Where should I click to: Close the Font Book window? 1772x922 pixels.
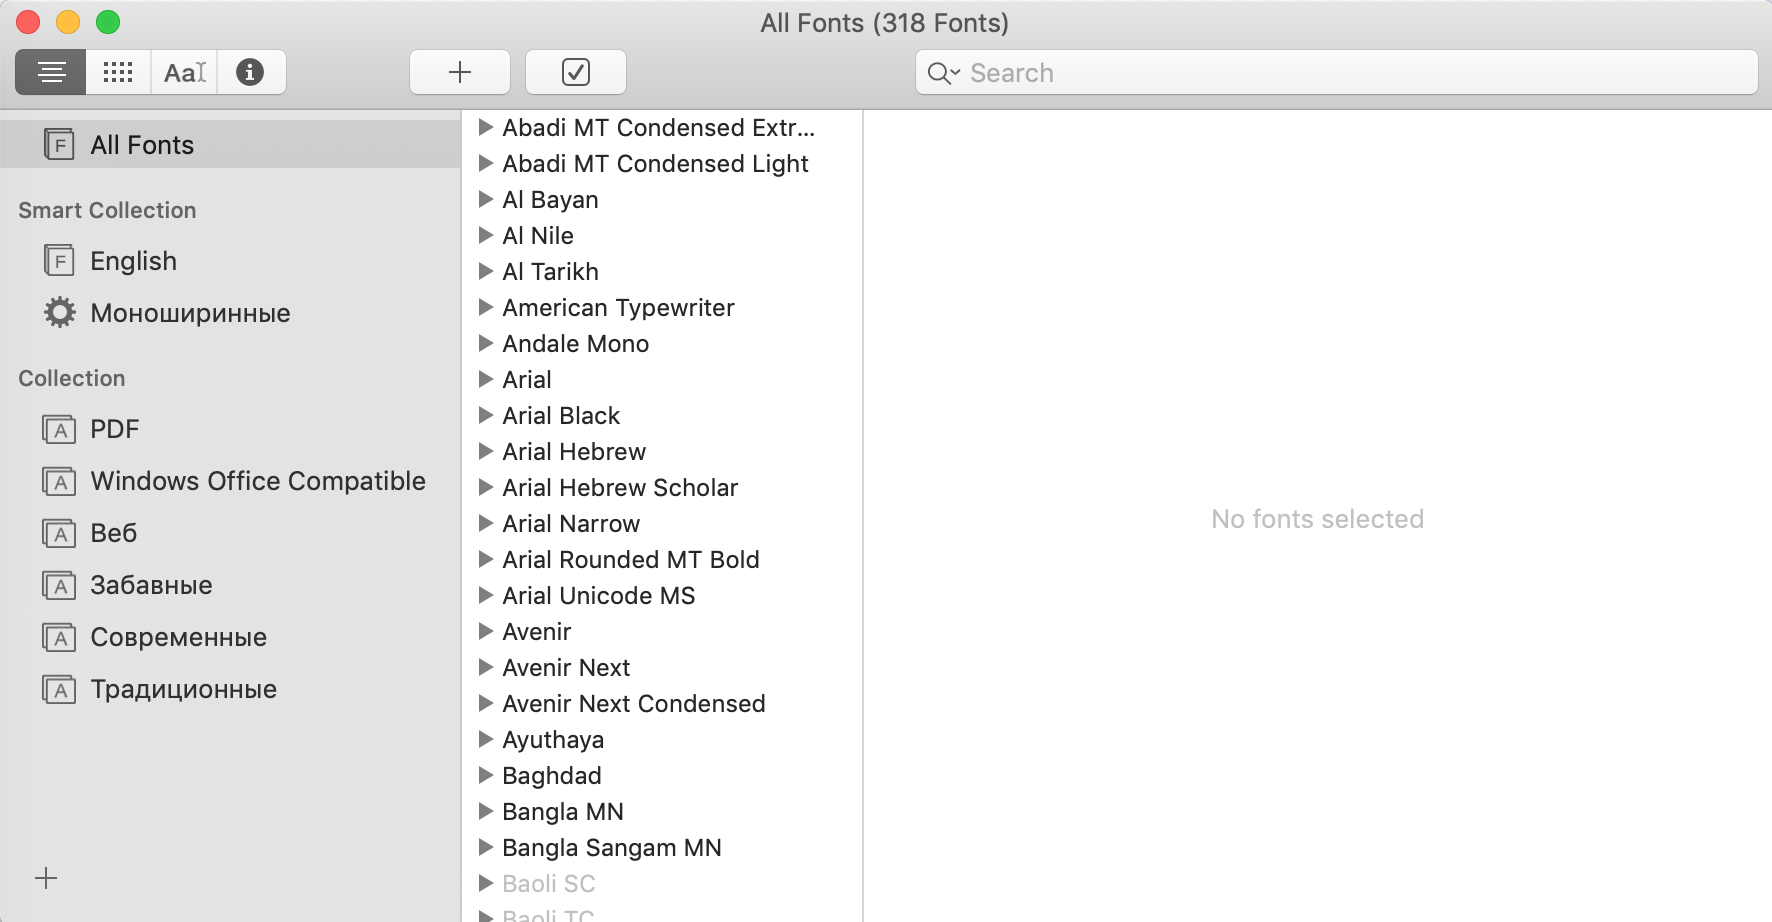pos(28,22)
